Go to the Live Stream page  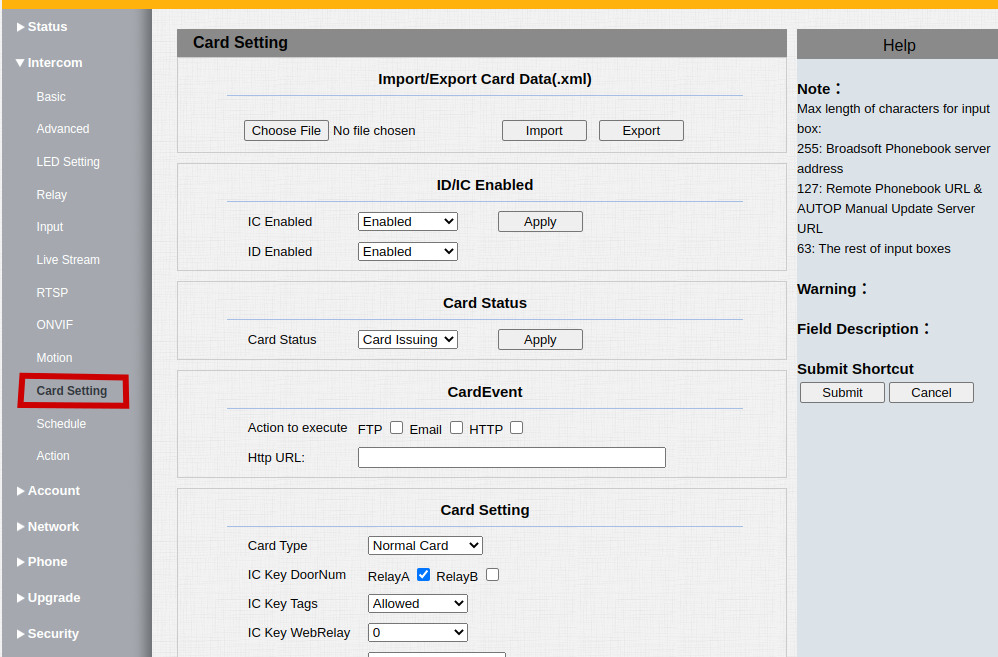pyautogui.click(x=68, y=260)
